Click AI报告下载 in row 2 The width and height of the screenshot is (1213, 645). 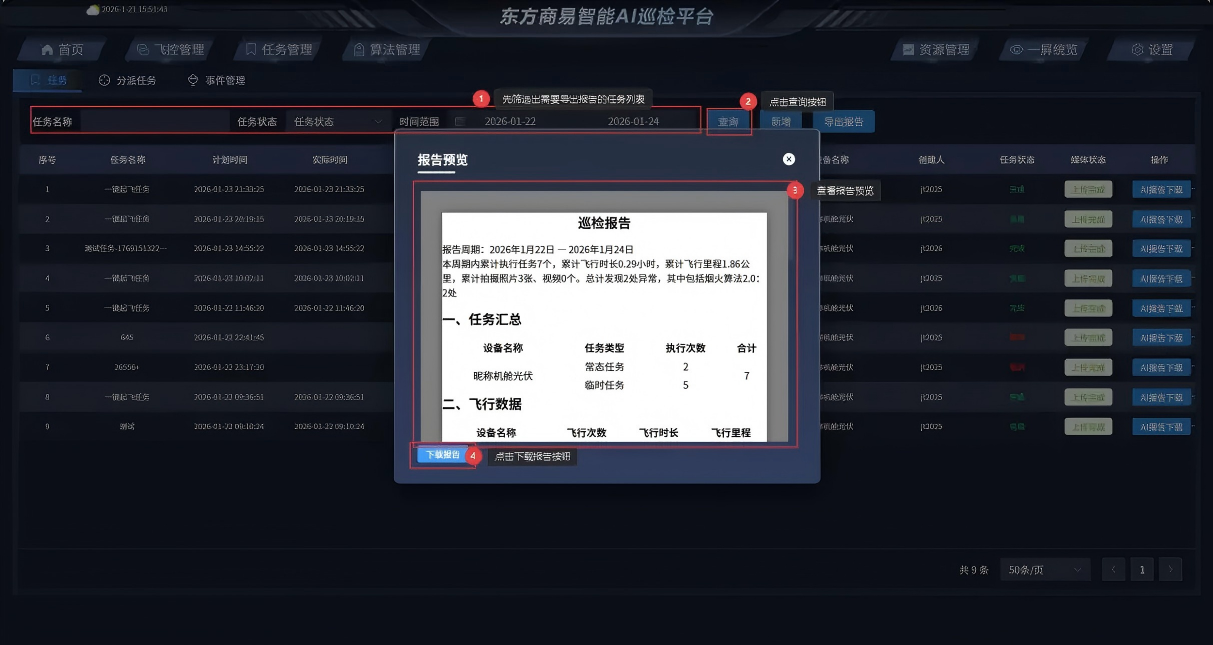click(1161, 219)
